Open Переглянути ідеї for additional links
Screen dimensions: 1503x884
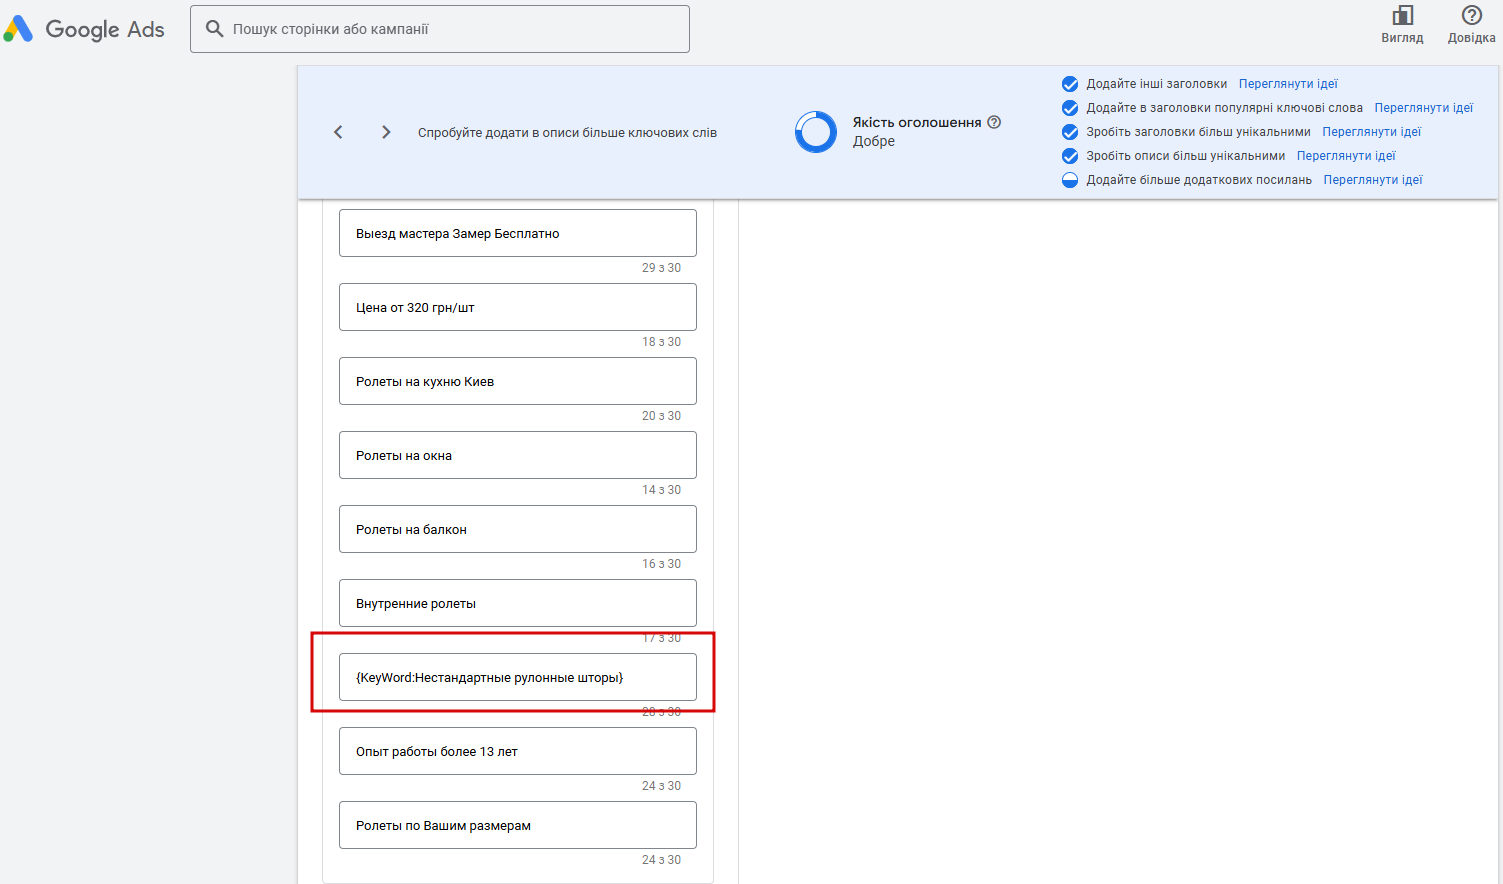coord(1373,180)
